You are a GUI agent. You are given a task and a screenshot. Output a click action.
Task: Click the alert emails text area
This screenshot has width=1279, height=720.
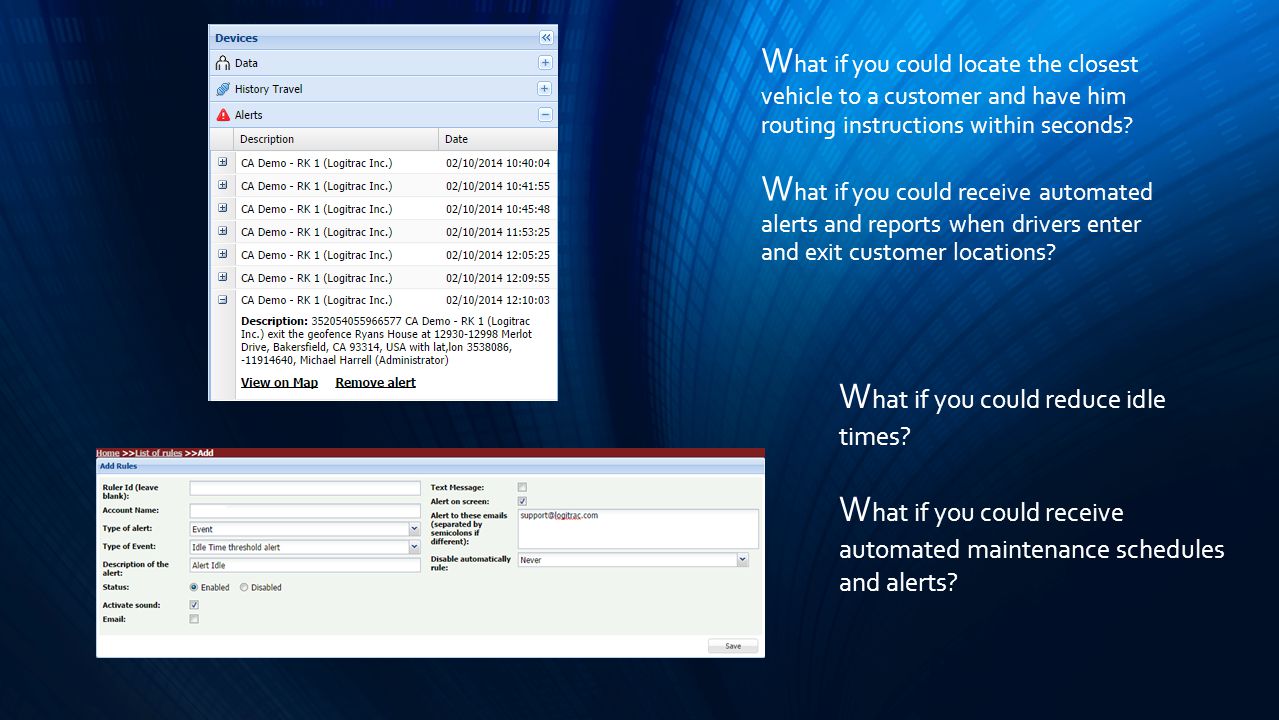point(638,529)
